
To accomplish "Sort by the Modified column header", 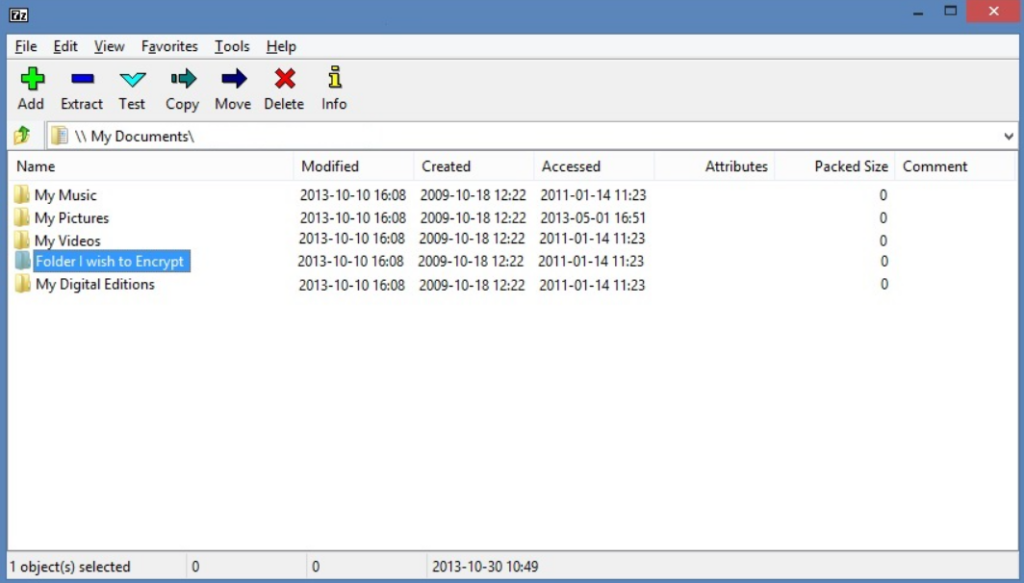I will pyautogui.click(x=353, y=166).
